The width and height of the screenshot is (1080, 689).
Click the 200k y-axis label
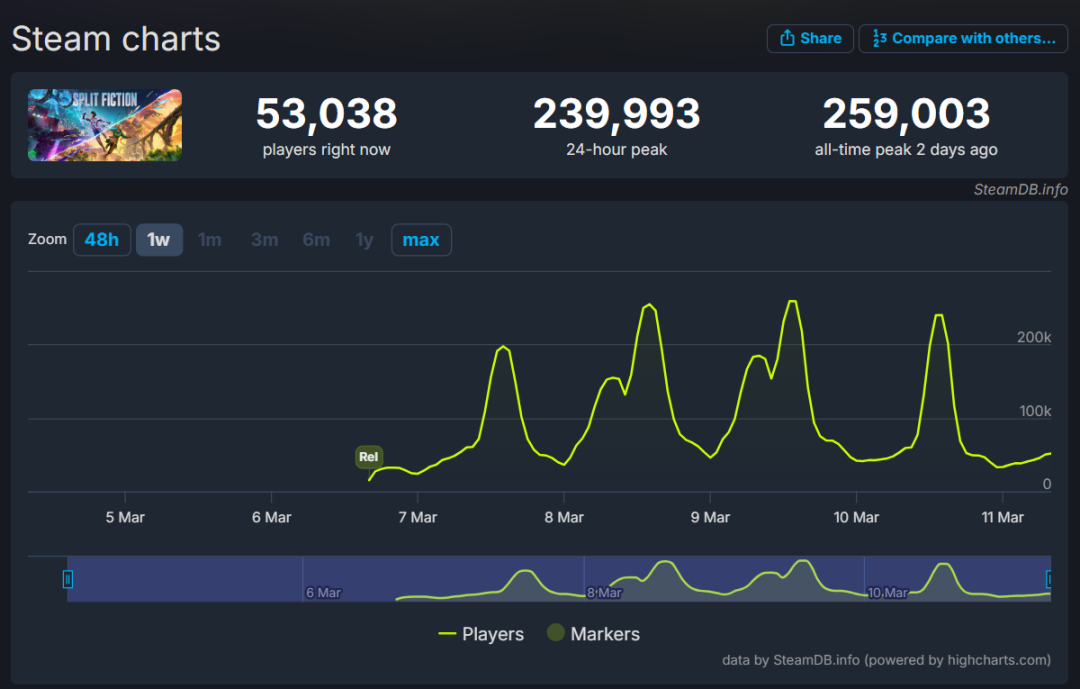[1034, 337]
